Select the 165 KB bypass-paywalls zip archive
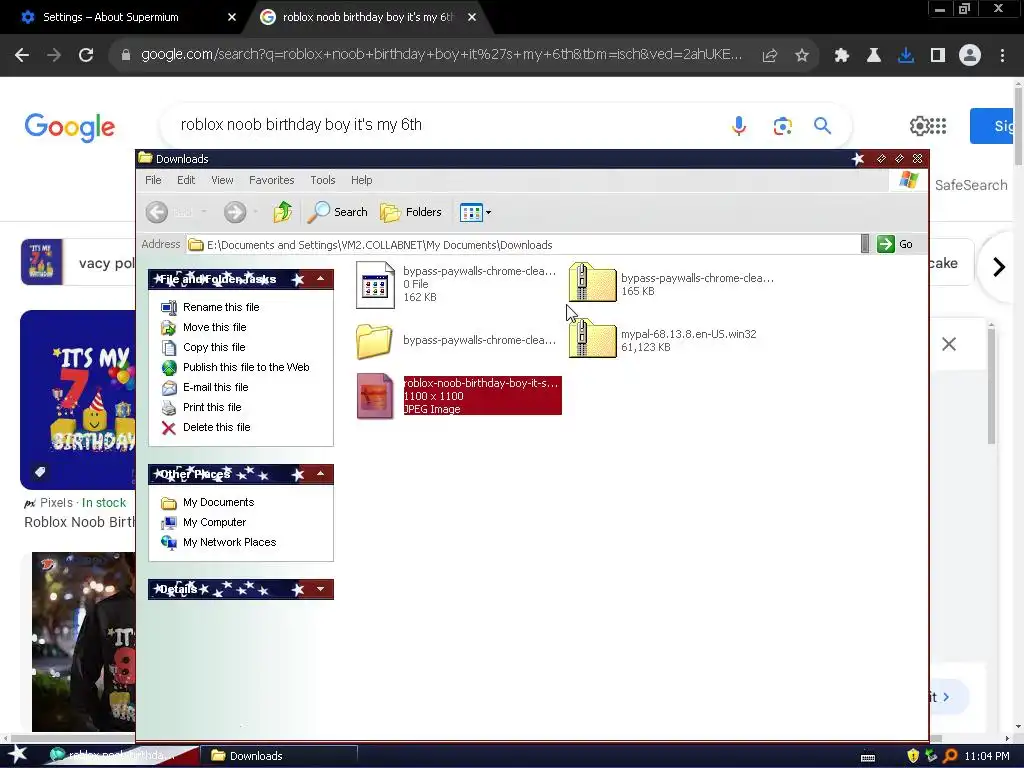 coord(592,282)
